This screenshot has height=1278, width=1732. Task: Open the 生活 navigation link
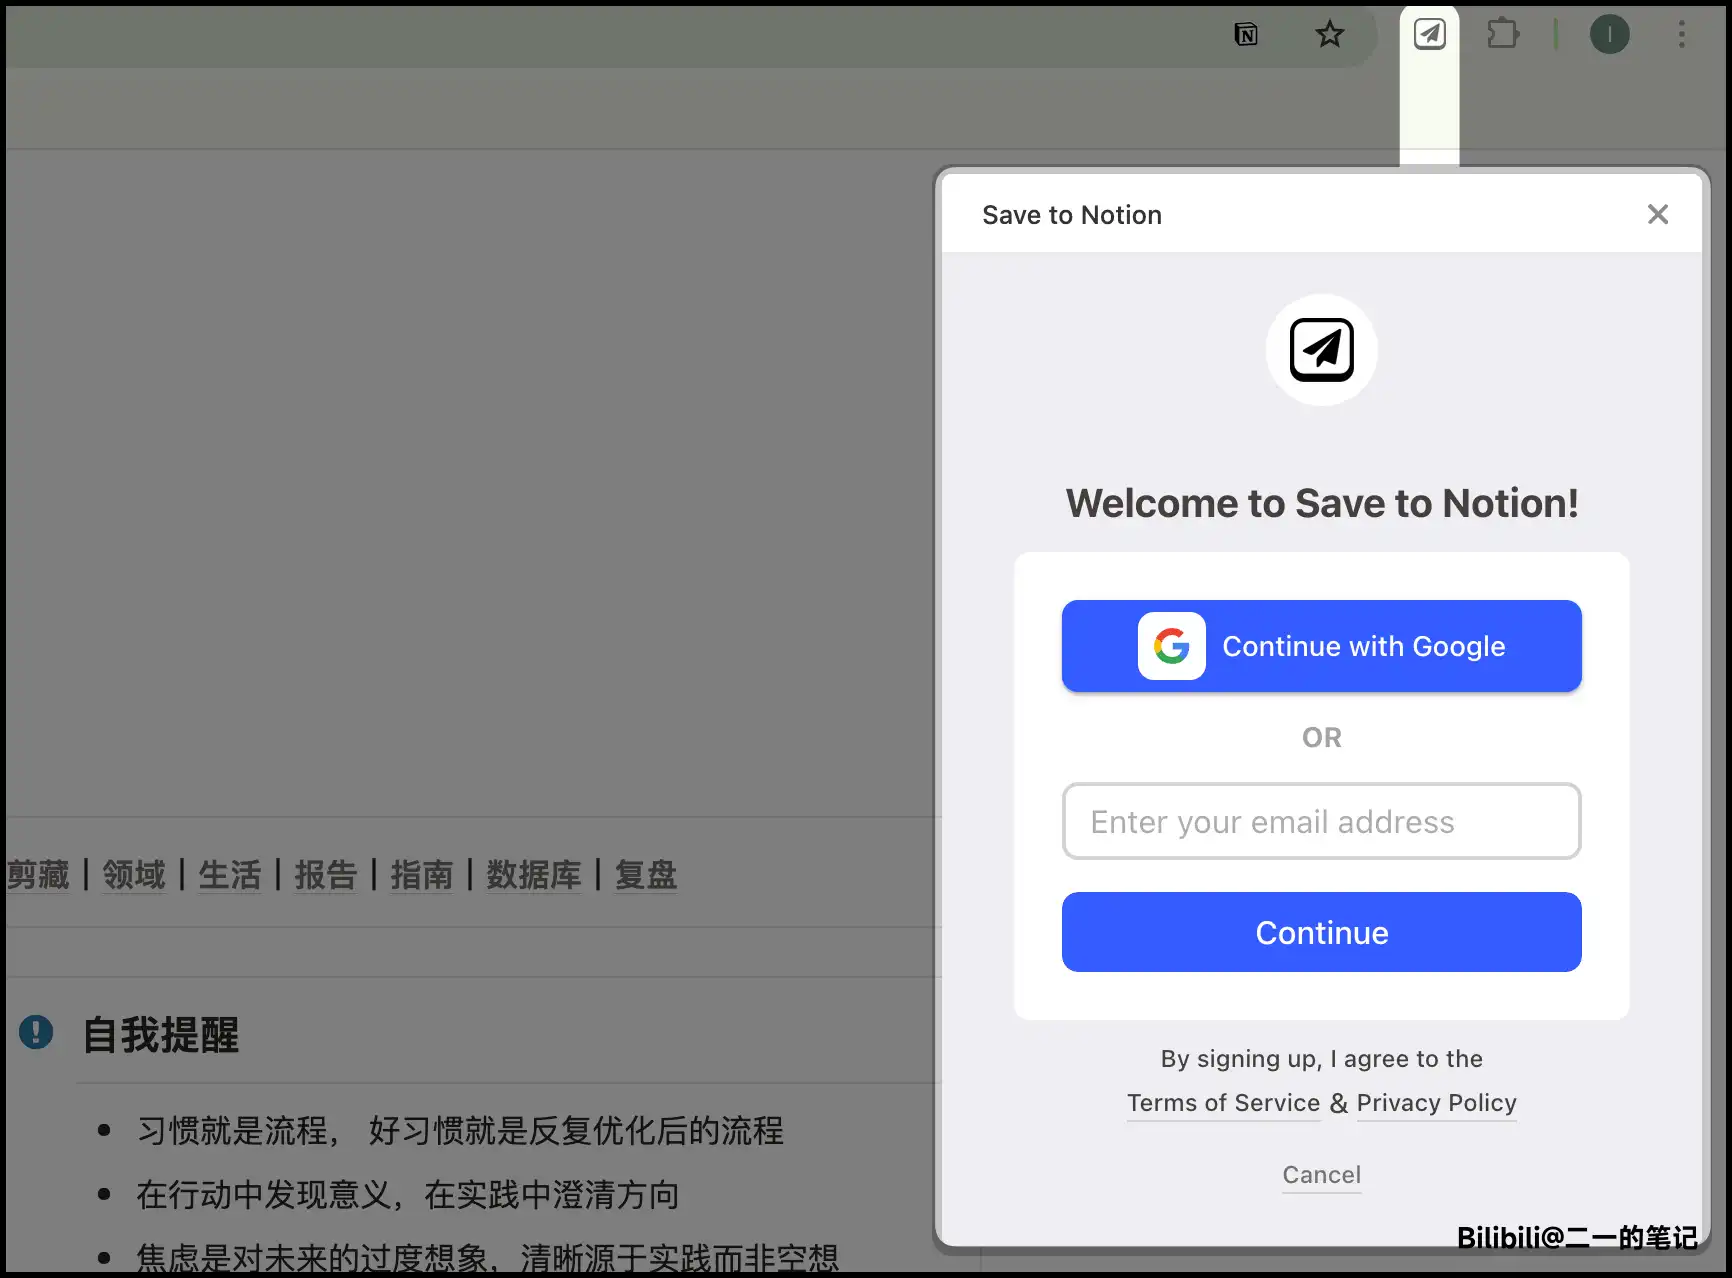click(229, 875)
